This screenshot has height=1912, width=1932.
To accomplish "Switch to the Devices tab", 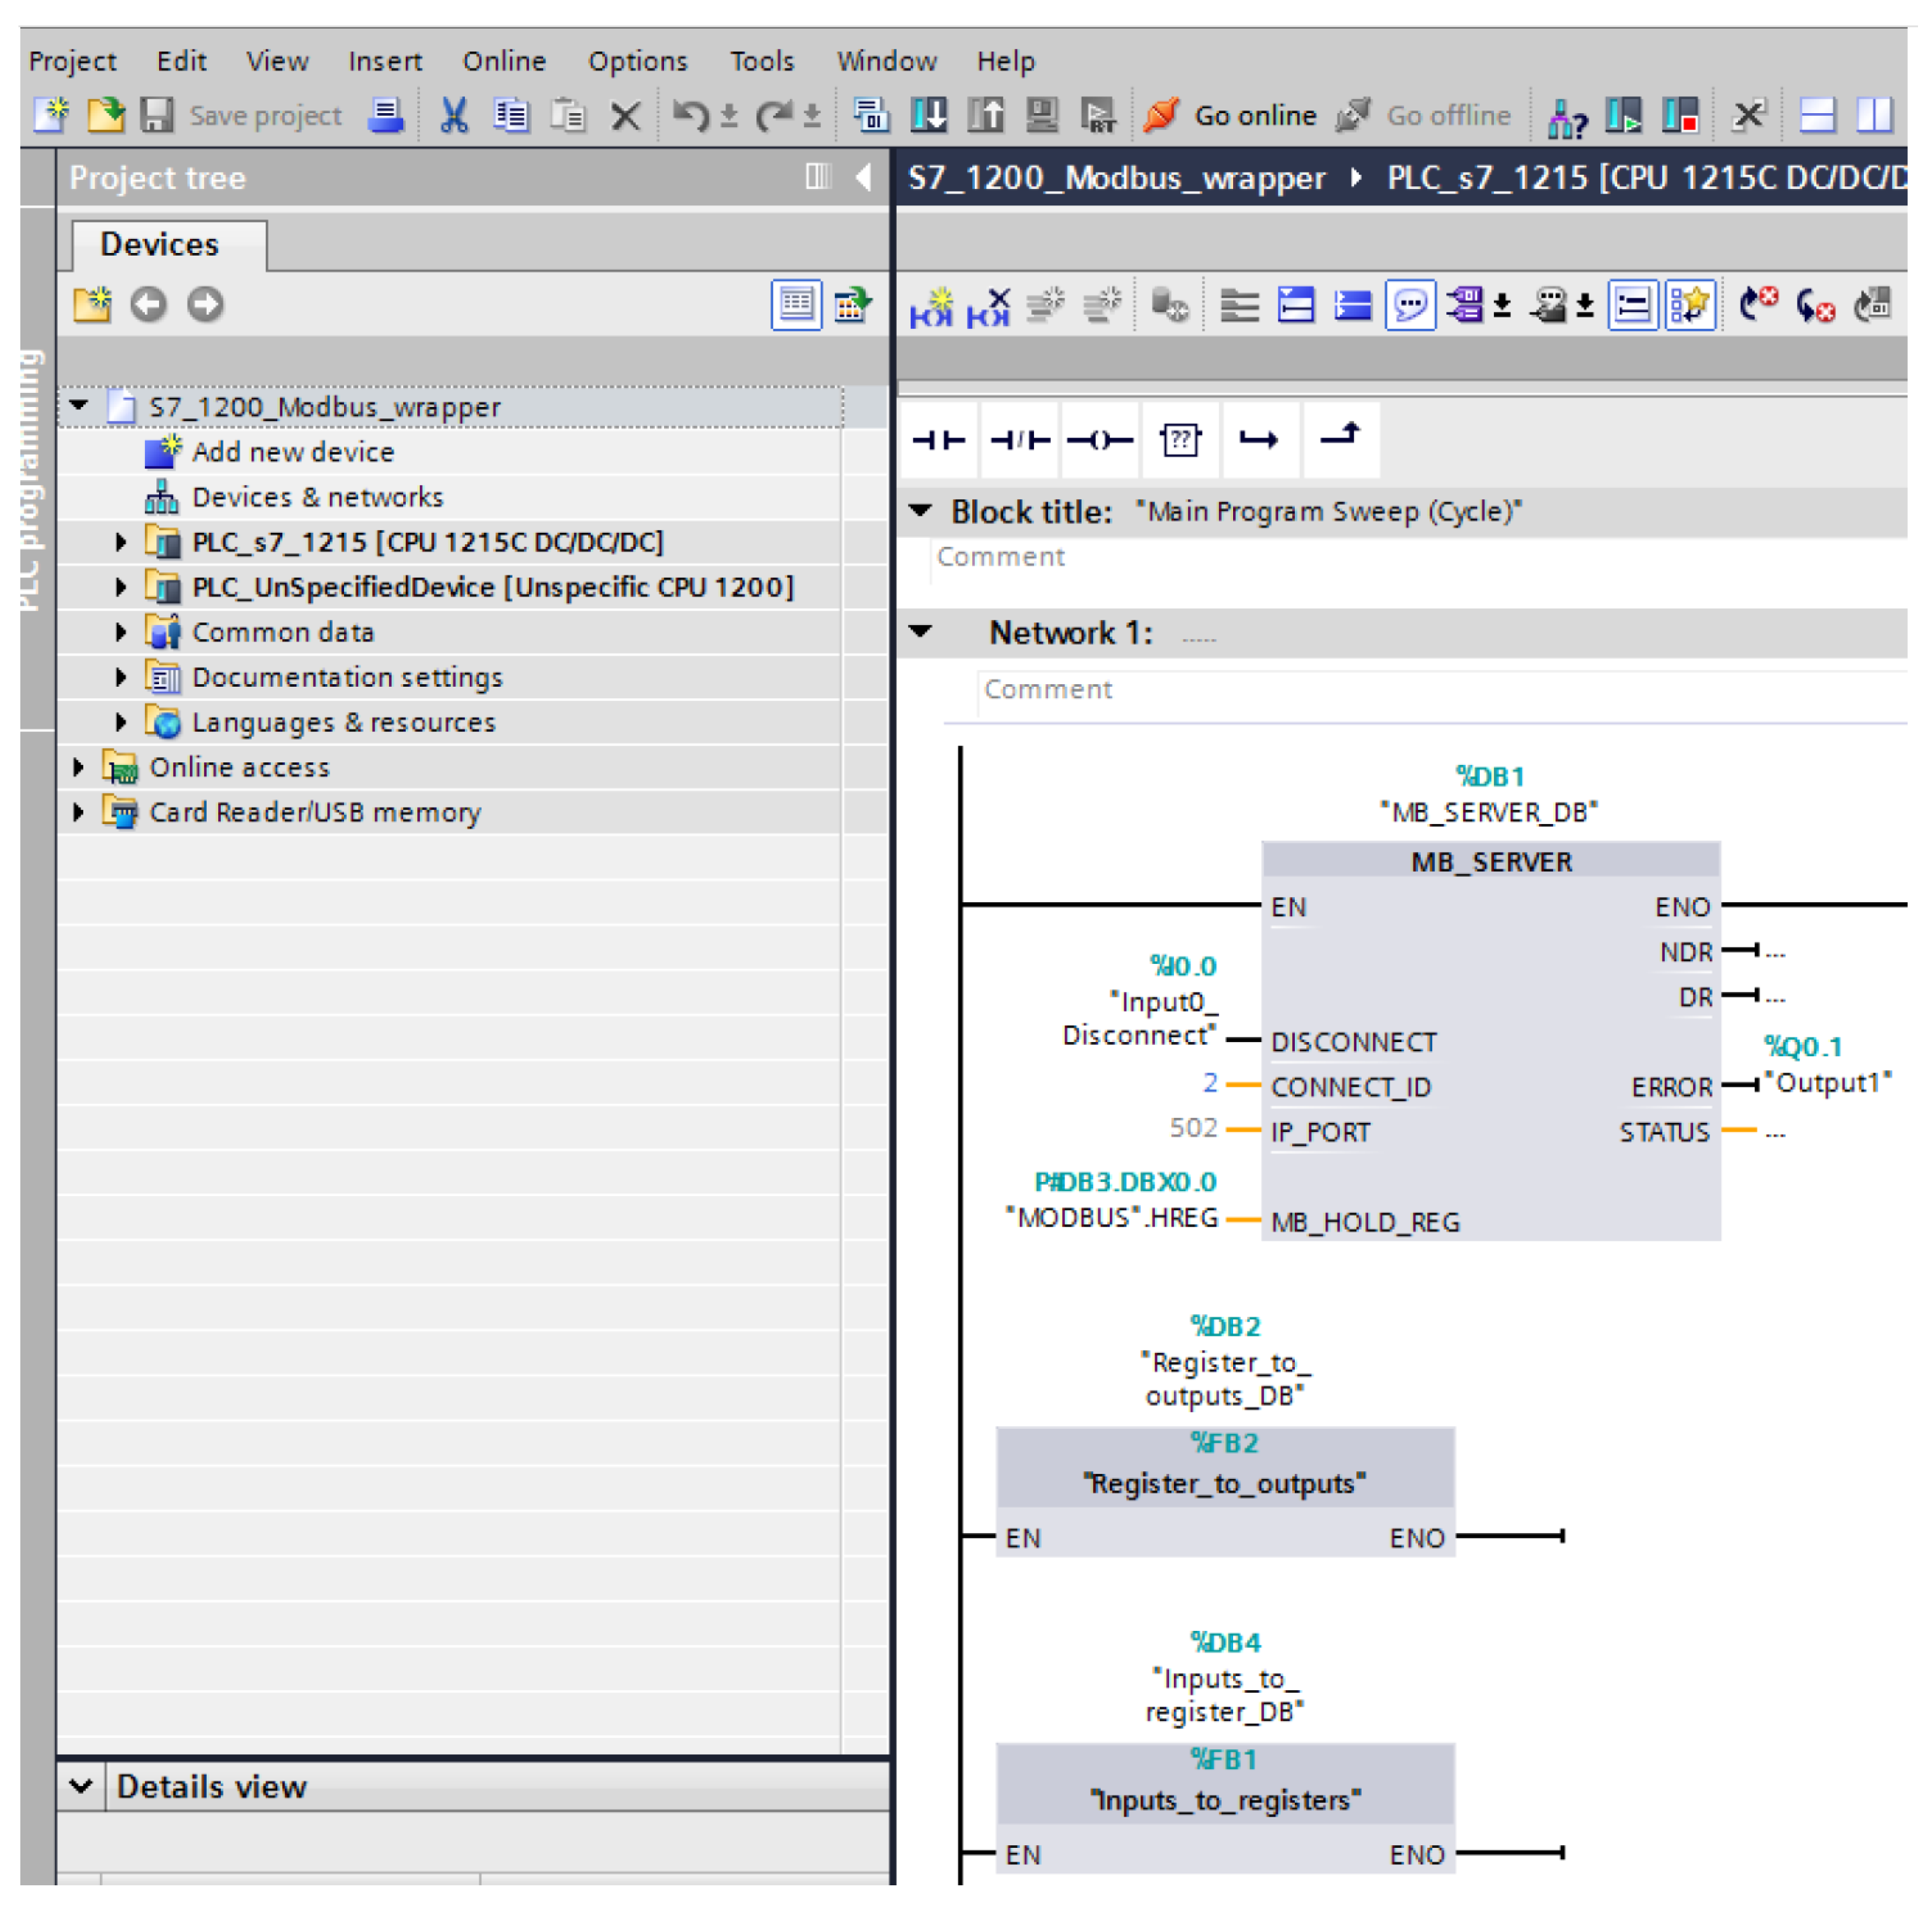I will (160, 244).
